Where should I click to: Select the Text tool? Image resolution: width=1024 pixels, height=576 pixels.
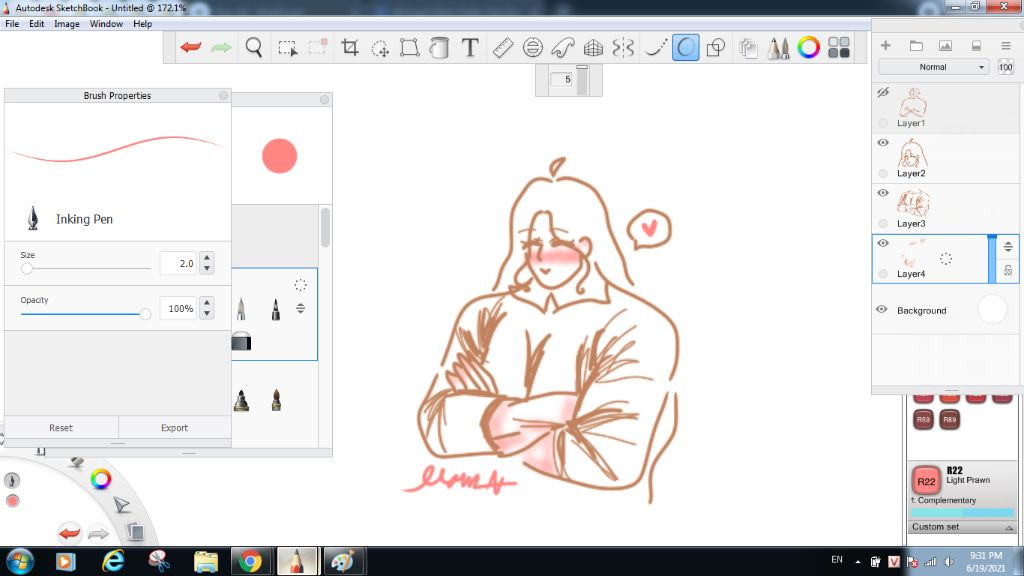click(470, 47)
